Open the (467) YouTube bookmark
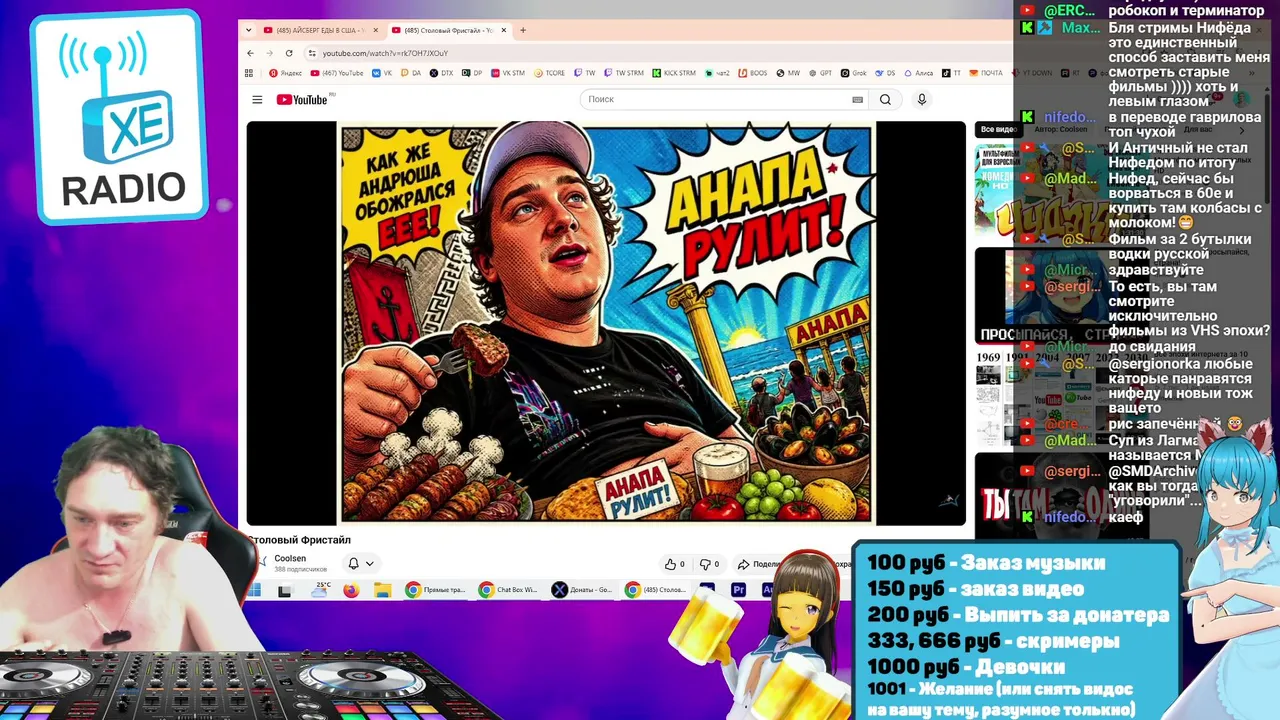The height and width of the screenshot is (720, 1280). [x=337, y=73]
